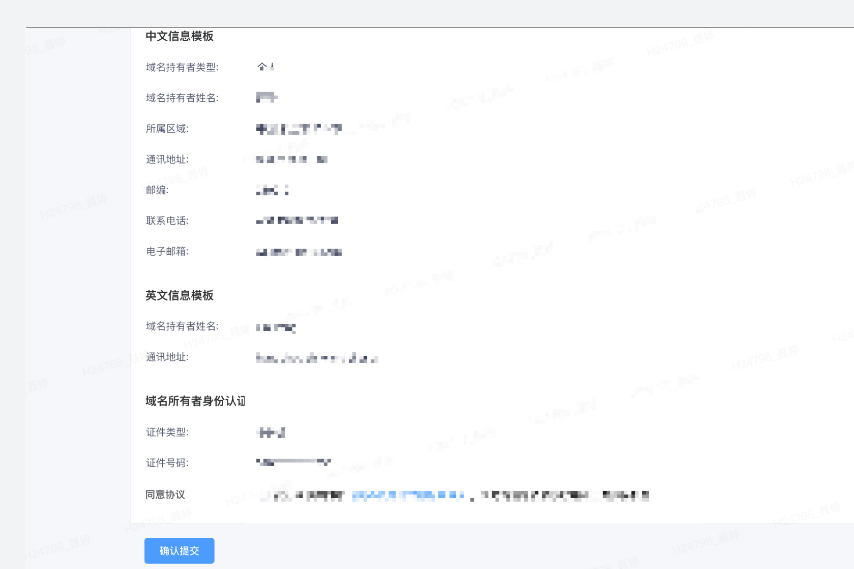Image resolution: width=854 pixels, height=569 pixels.
Task: Click the 确认提交 submit button
Action: point(179,550)
